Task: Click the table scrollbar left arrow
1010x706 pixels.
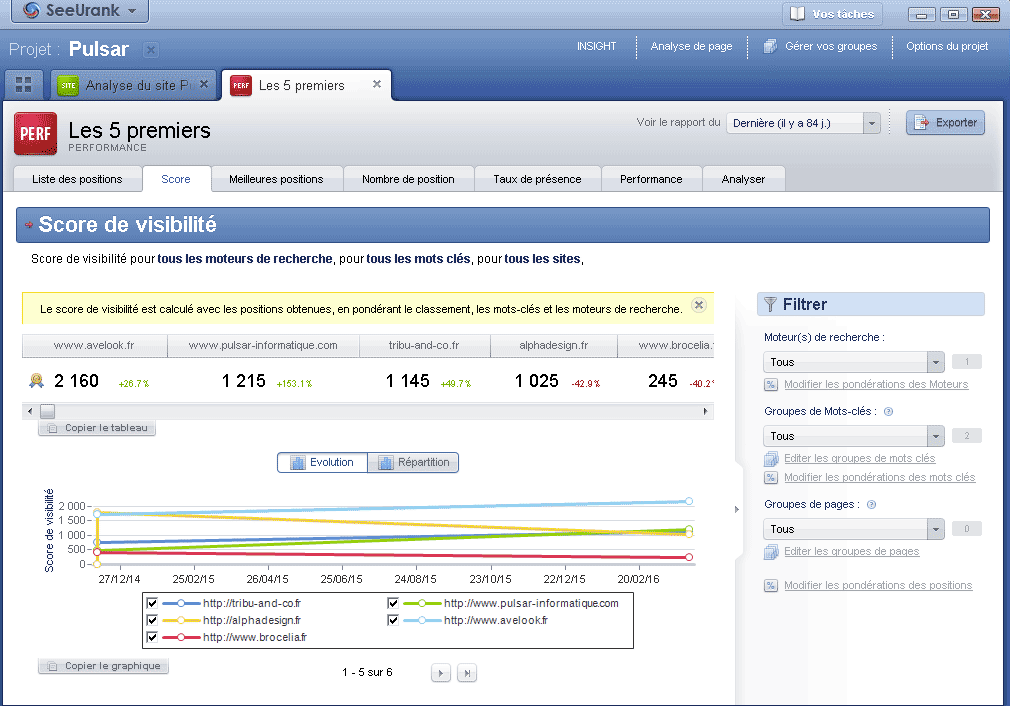Action: 30,411
